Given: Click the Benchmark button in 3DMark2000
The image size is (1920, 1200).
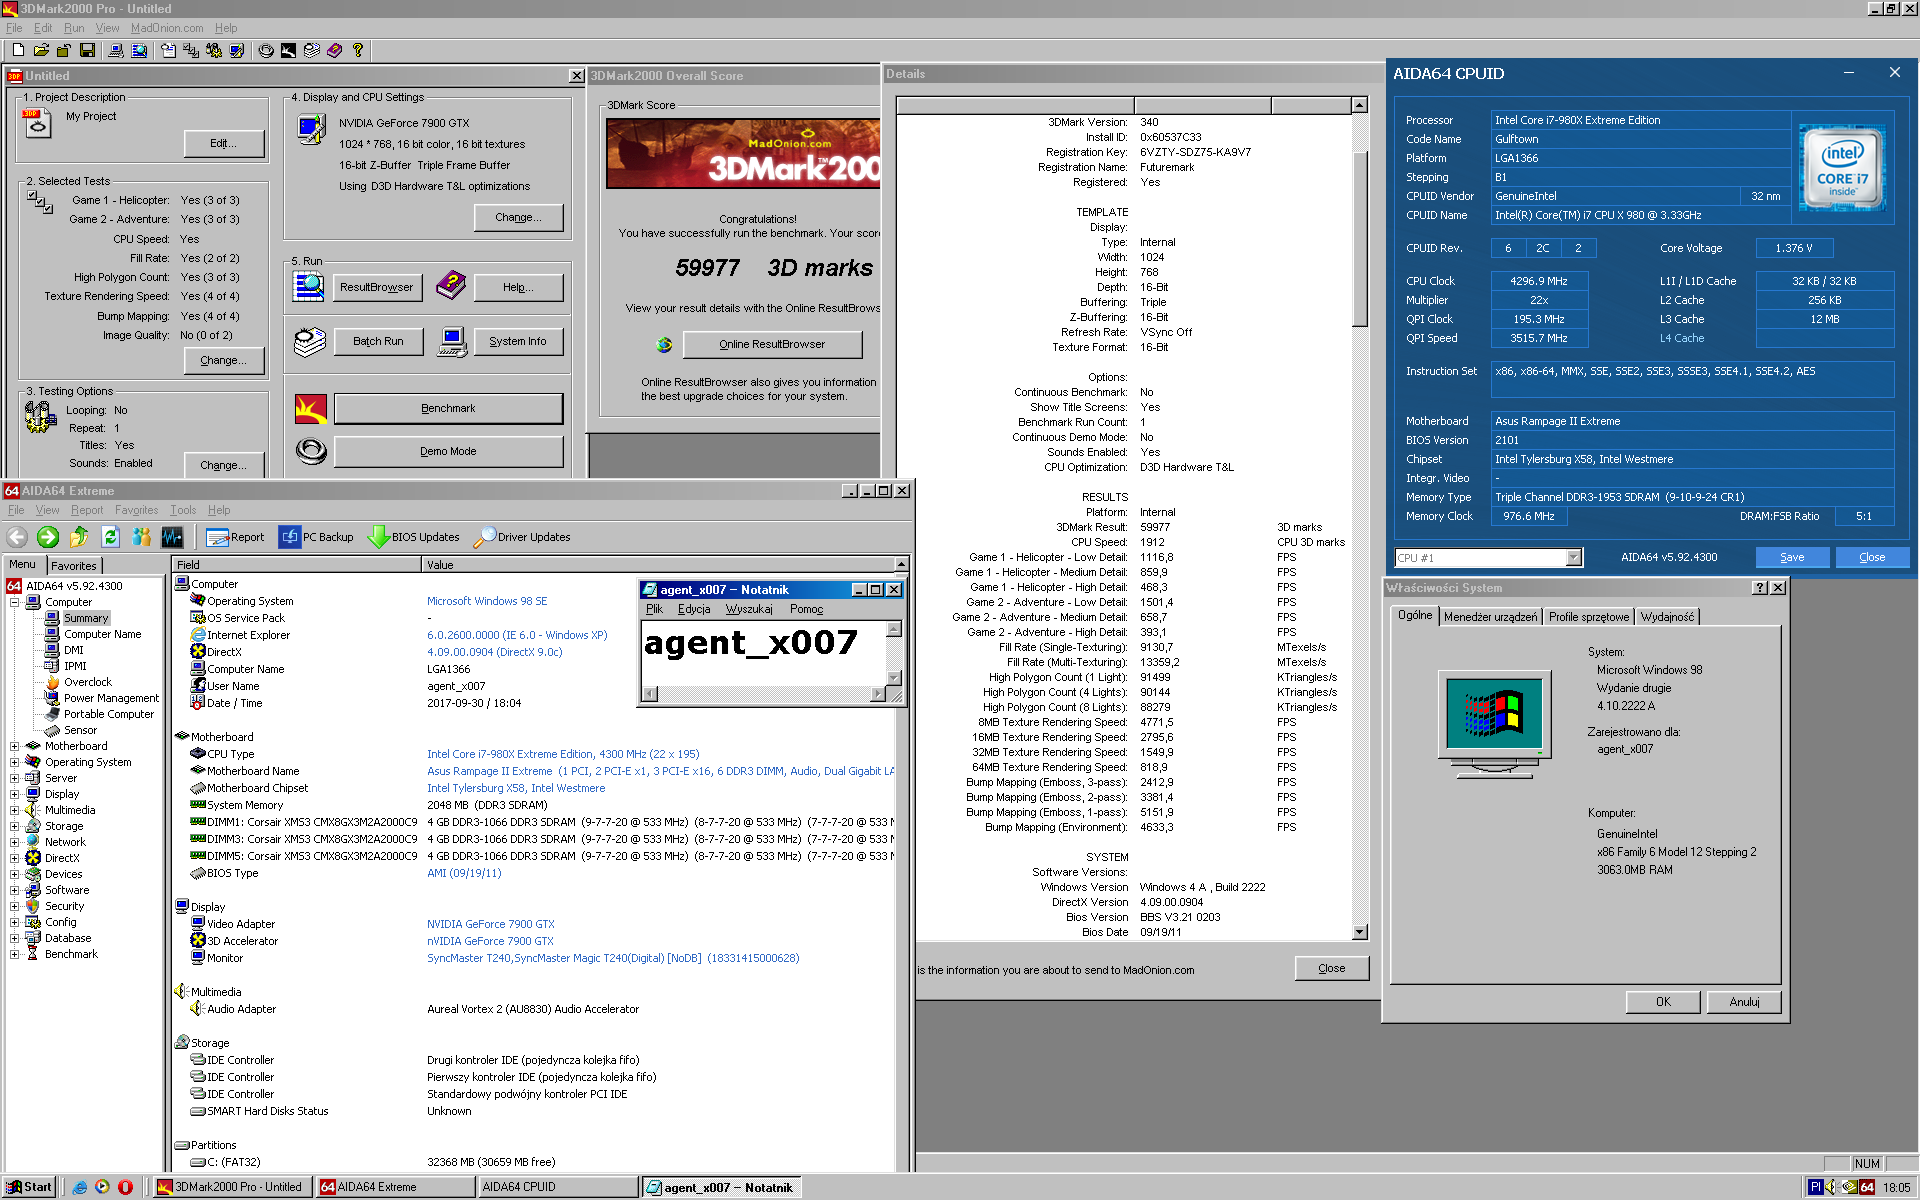Looking at the screenshot, I should [448, 406].
